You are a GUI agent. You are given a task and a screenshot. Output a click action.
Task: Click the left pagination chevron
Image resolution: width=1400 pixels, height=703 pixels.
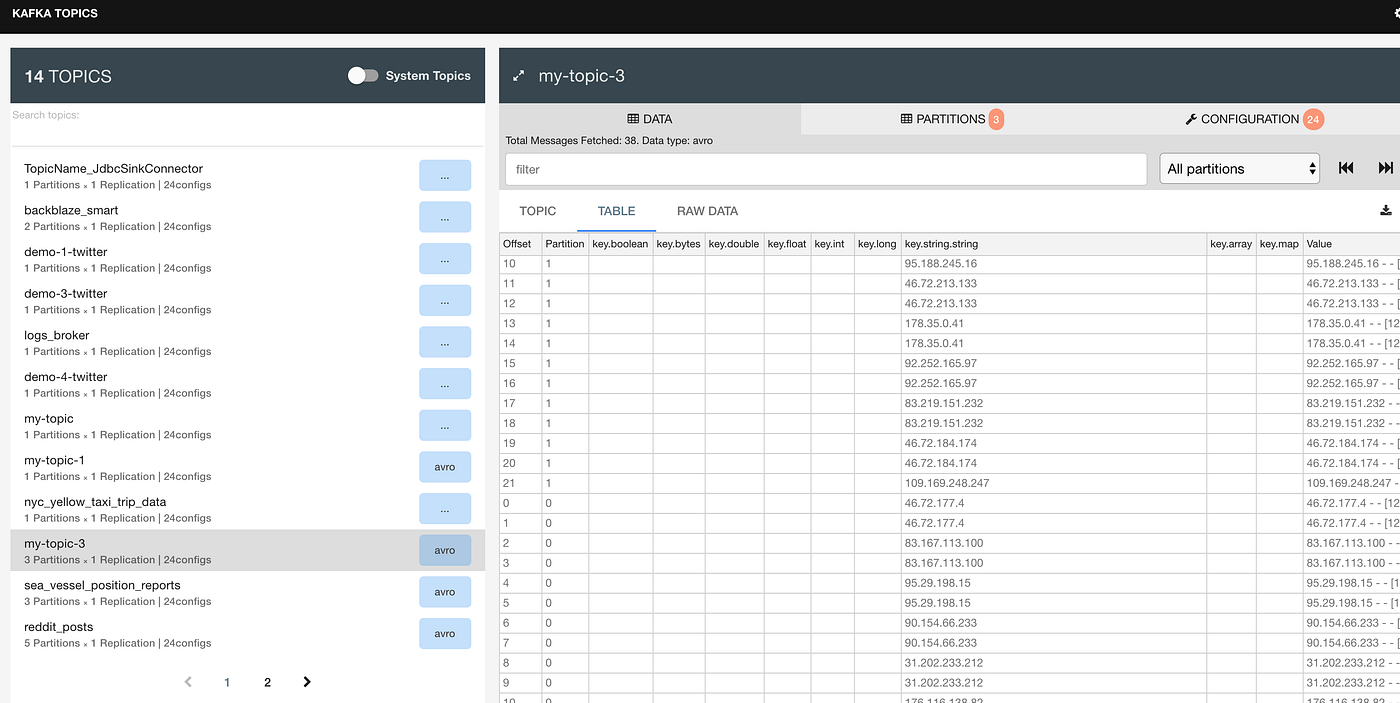[187, 681]
